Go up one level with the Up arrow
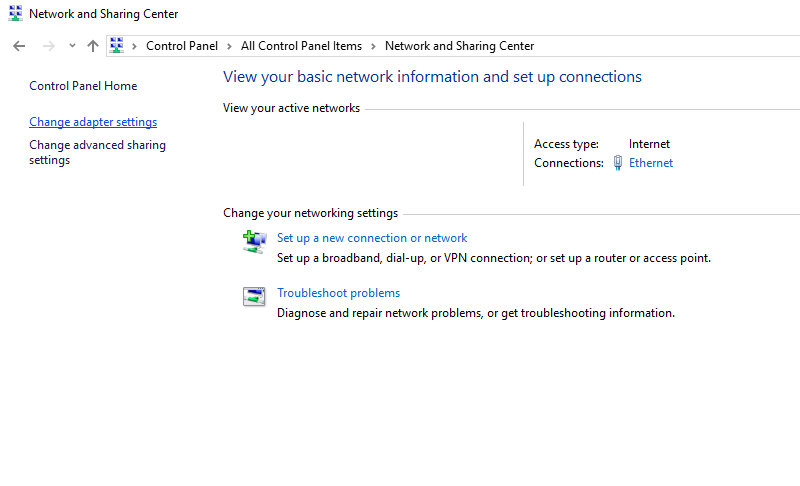Screen dimensions: 800x486 coord(93,46)
